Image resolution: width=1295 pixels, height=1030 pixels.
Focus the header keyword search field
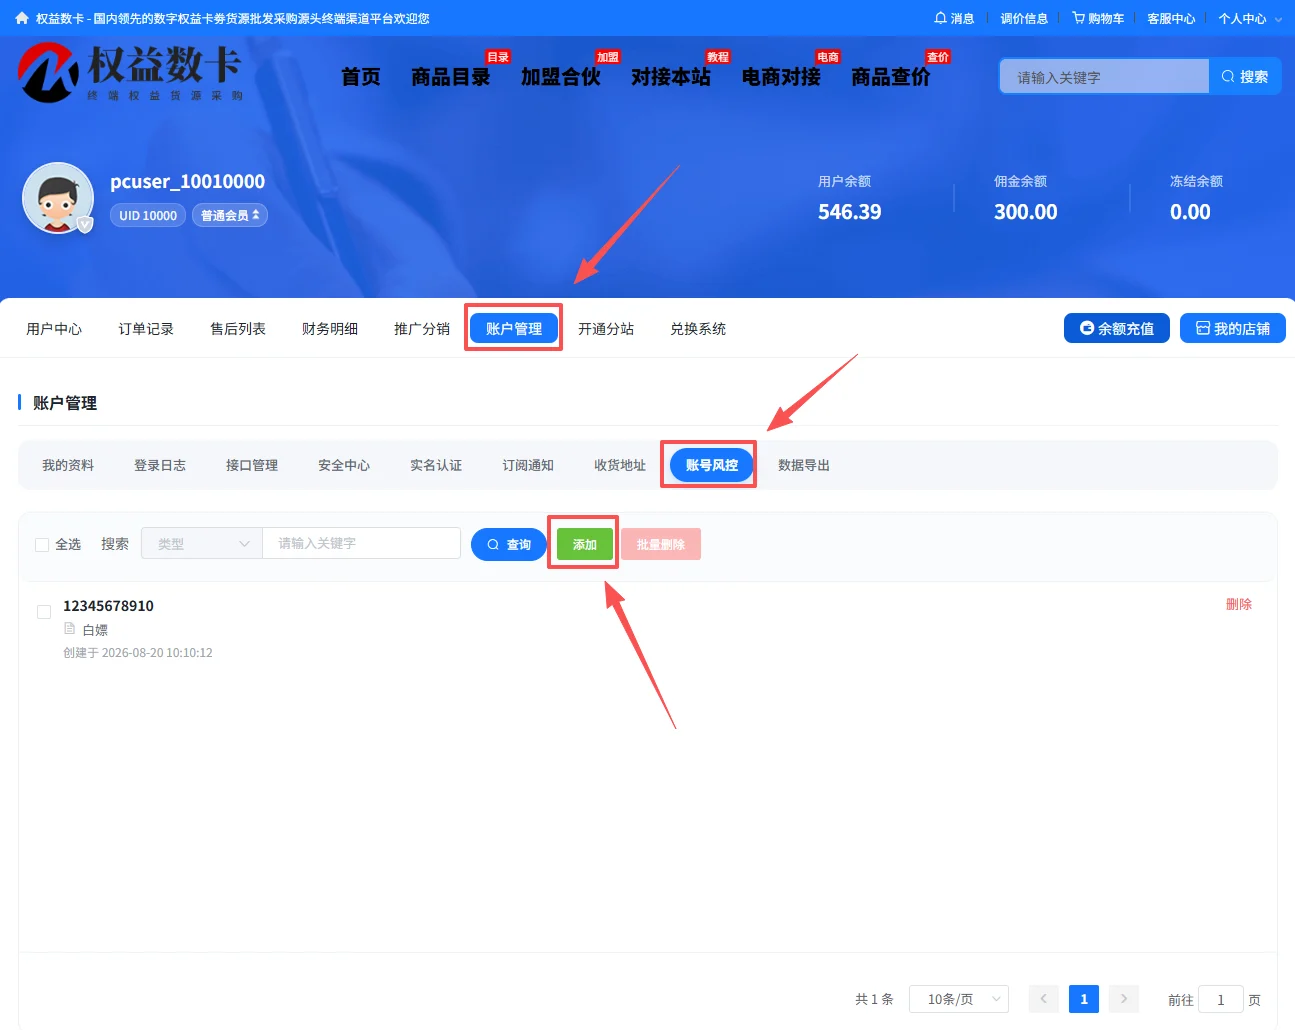click(x=1105, y=76)
